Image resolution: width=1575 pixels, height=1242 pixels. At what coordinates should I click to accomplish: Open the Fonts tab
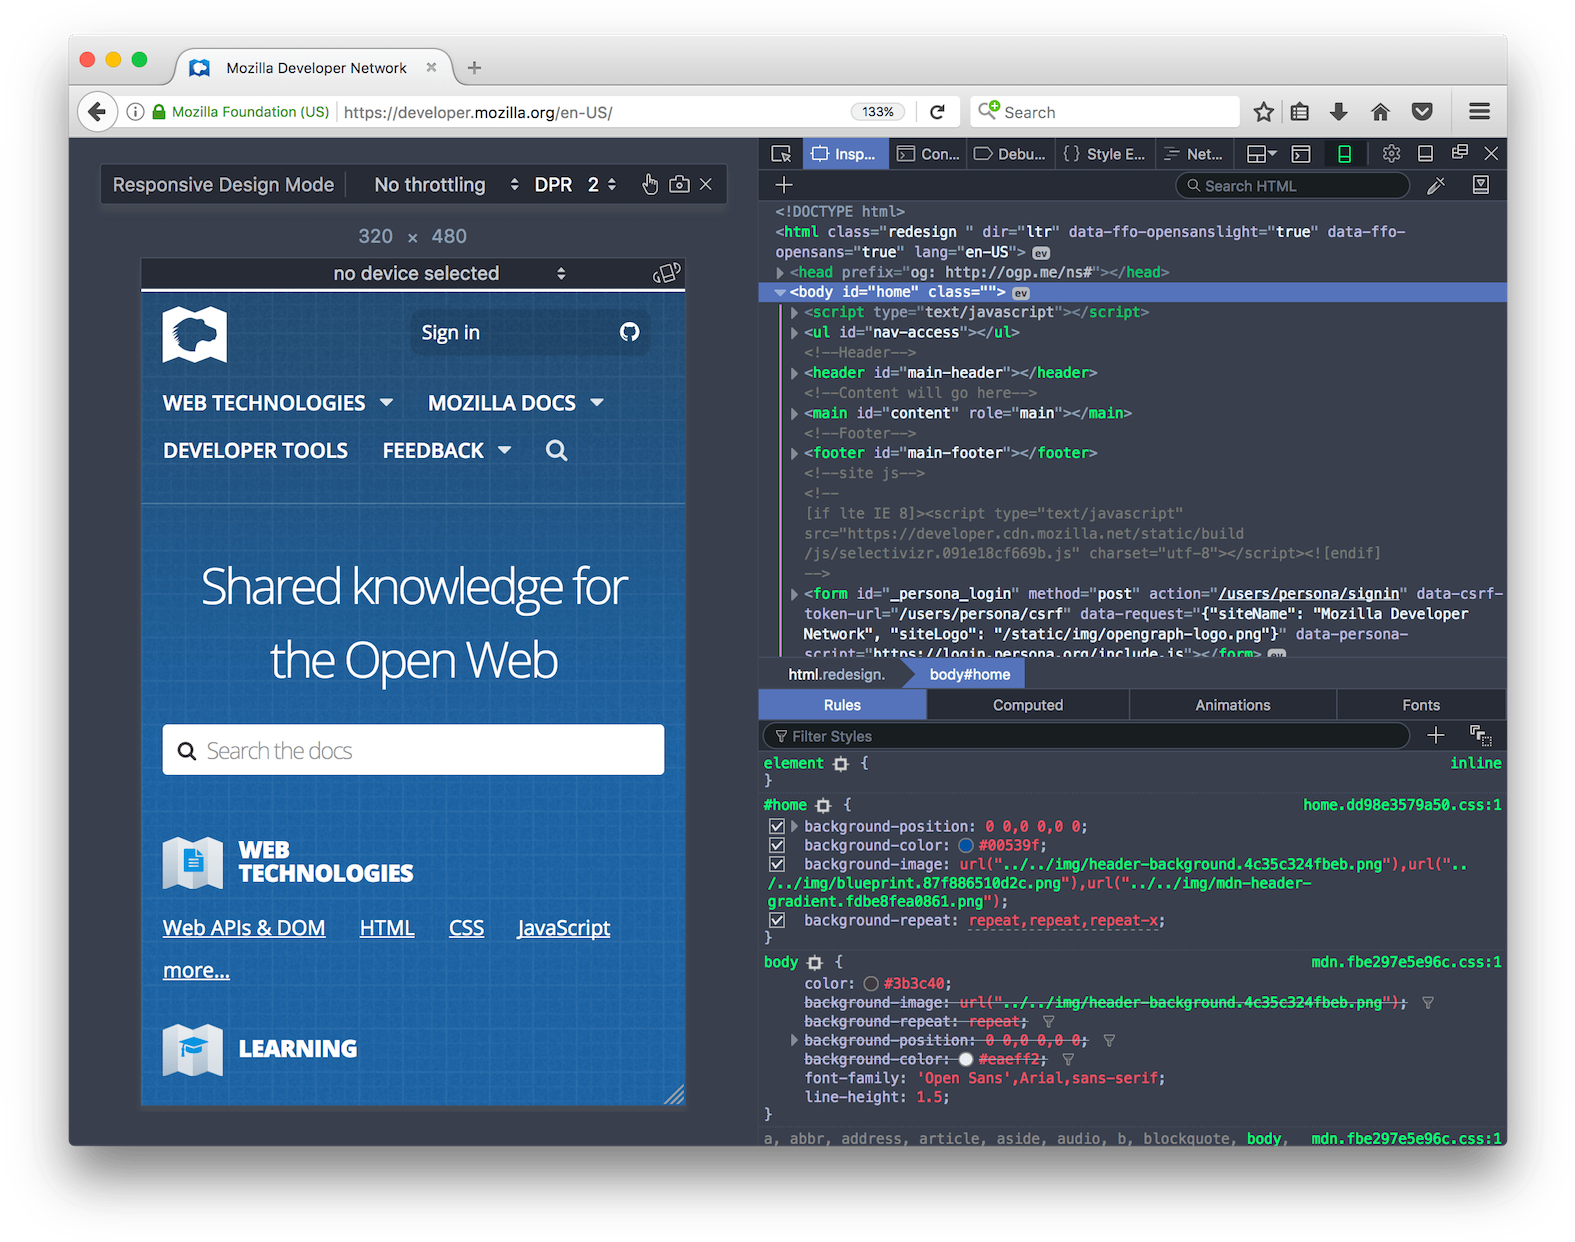click(x=1420, y=705)
